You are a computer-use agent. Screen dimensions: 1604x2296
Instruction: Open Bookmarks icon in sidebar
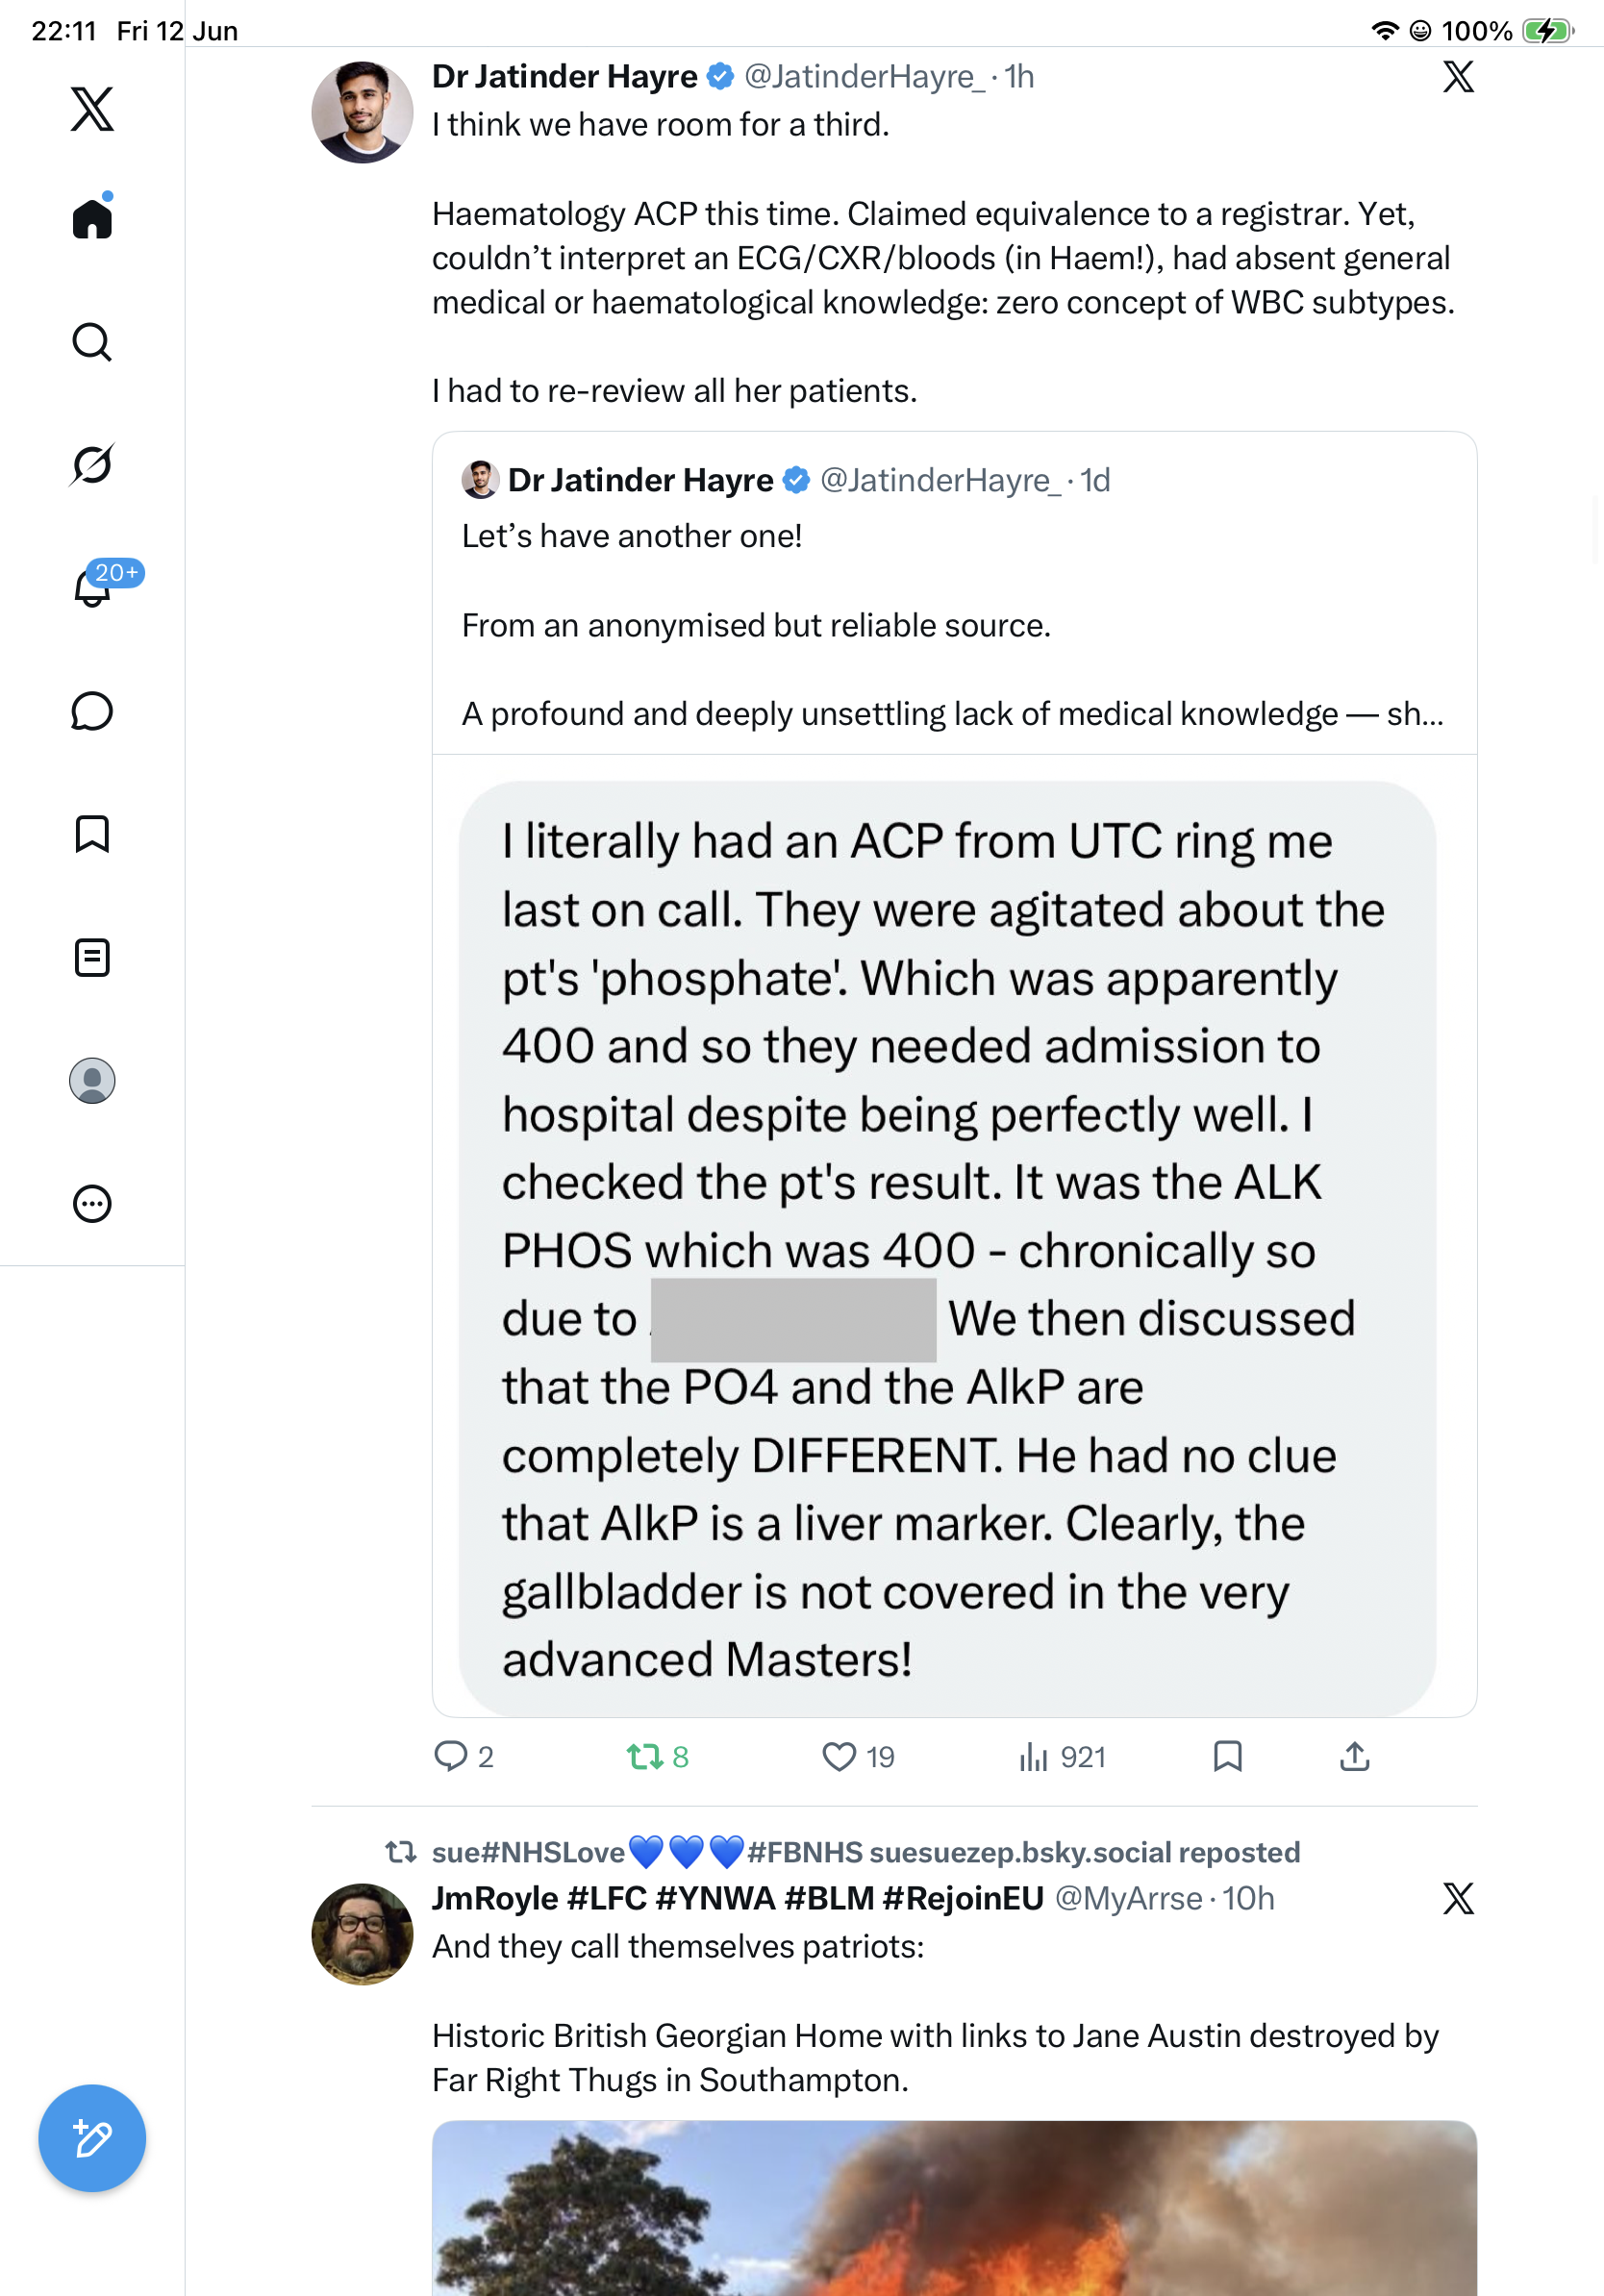click(x=92, y=834)
